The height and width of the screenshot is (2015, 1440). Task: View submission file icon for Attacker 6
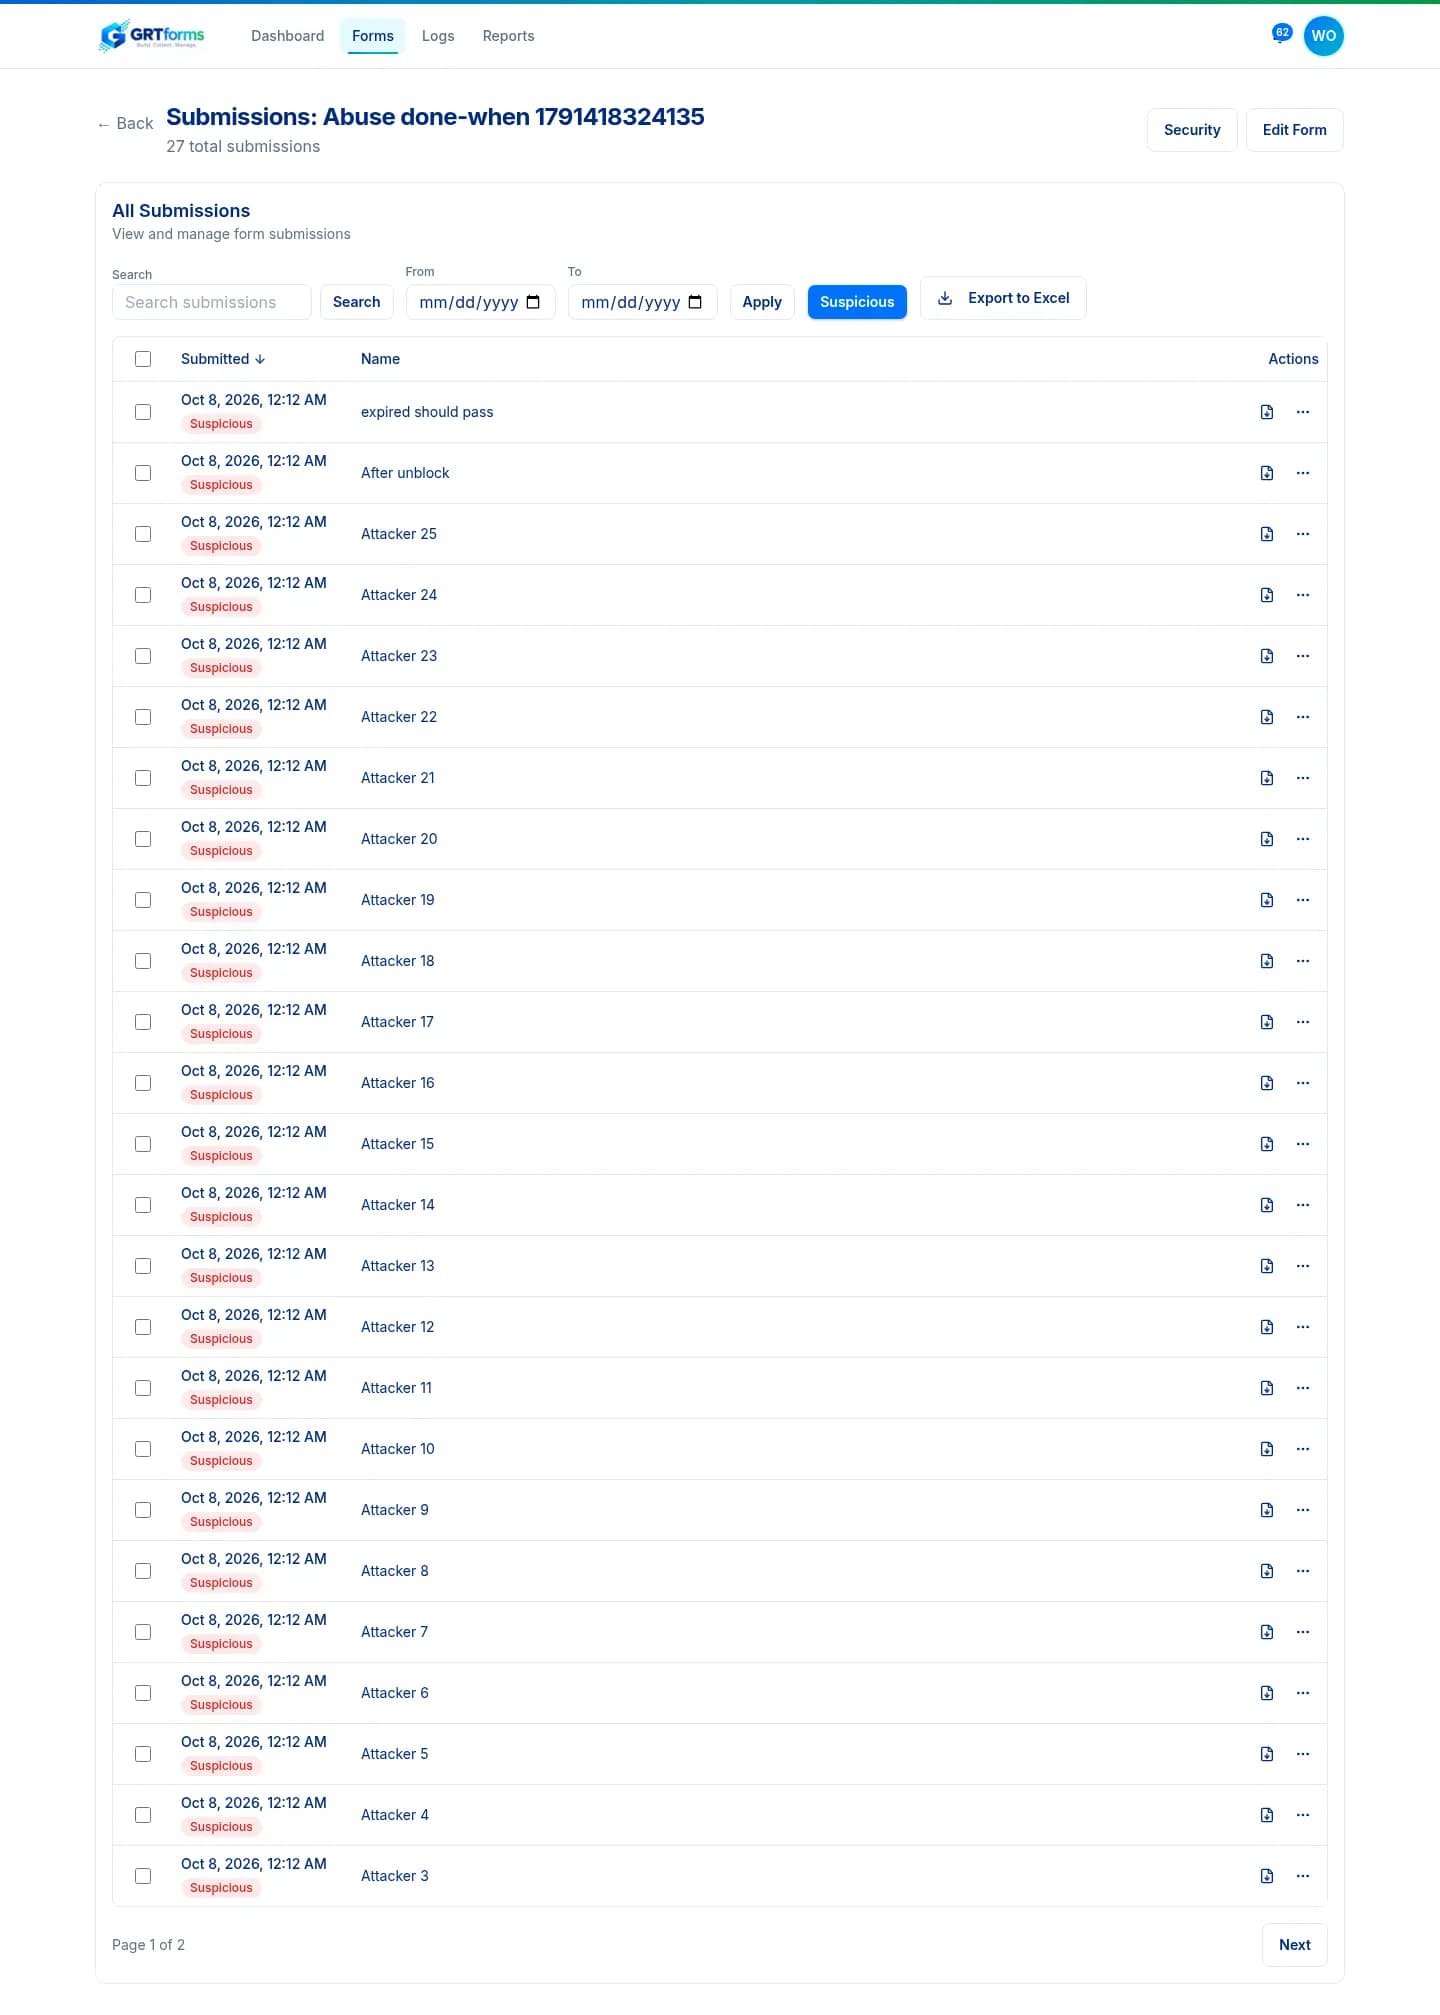click(x=1267, y=1693)
